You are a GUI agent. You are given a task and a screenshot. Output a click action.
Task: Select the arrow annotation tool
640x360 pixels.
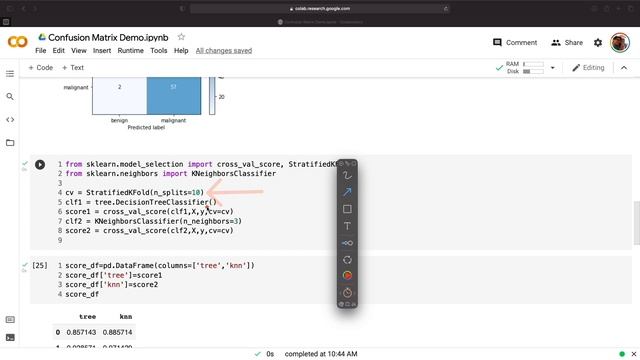[347, 192]
